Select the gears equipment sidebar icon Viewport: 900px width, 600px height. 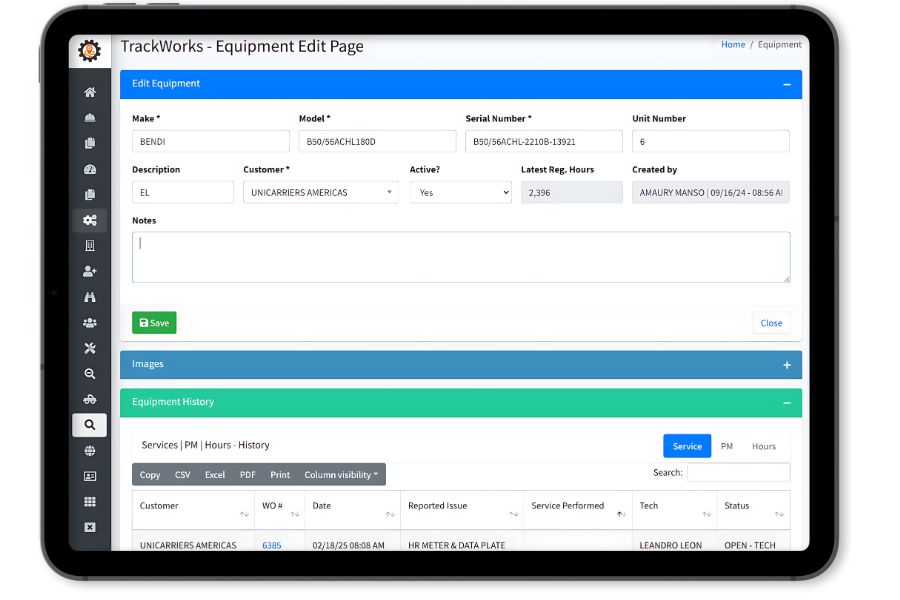[x=90, y=220]
